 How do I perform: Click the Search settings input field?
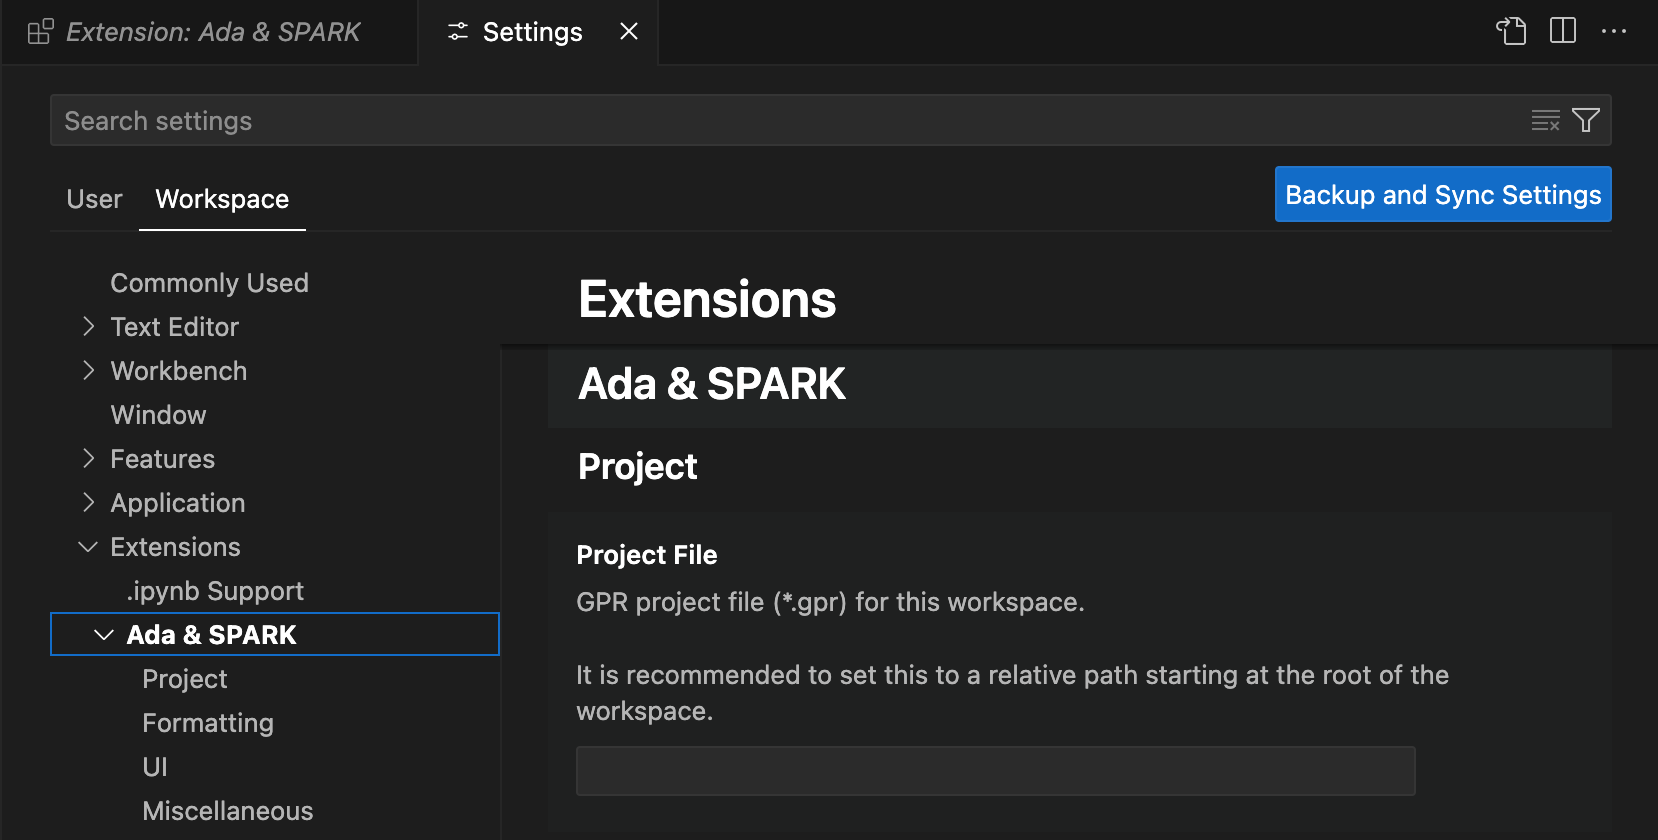[780, 121]
